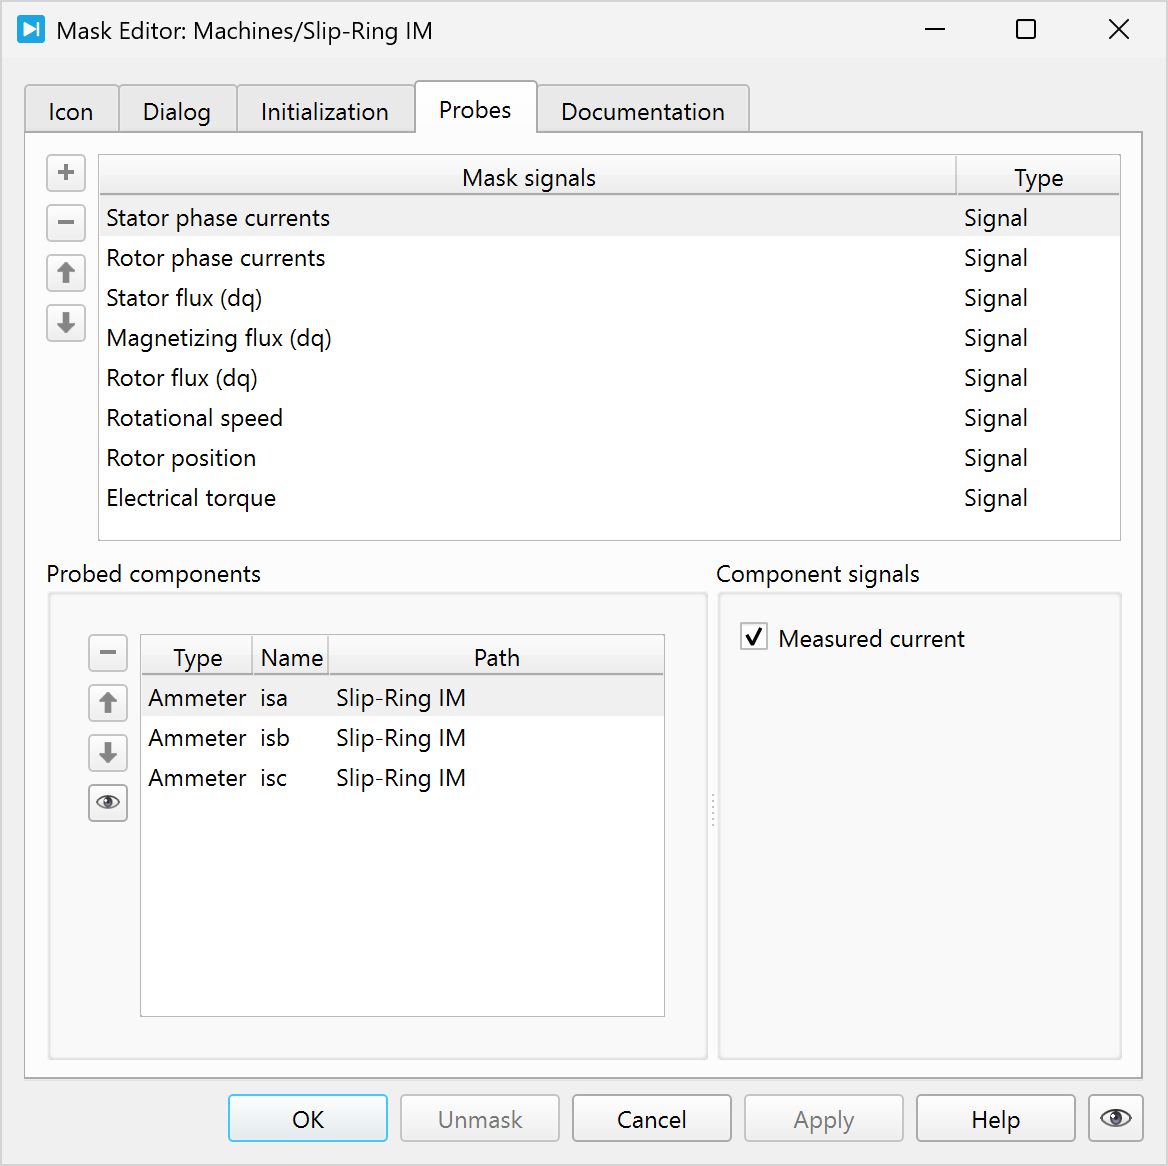Open Help for the mask editor
This screenshot has height=1166, width=1168.
[995, 1119]
